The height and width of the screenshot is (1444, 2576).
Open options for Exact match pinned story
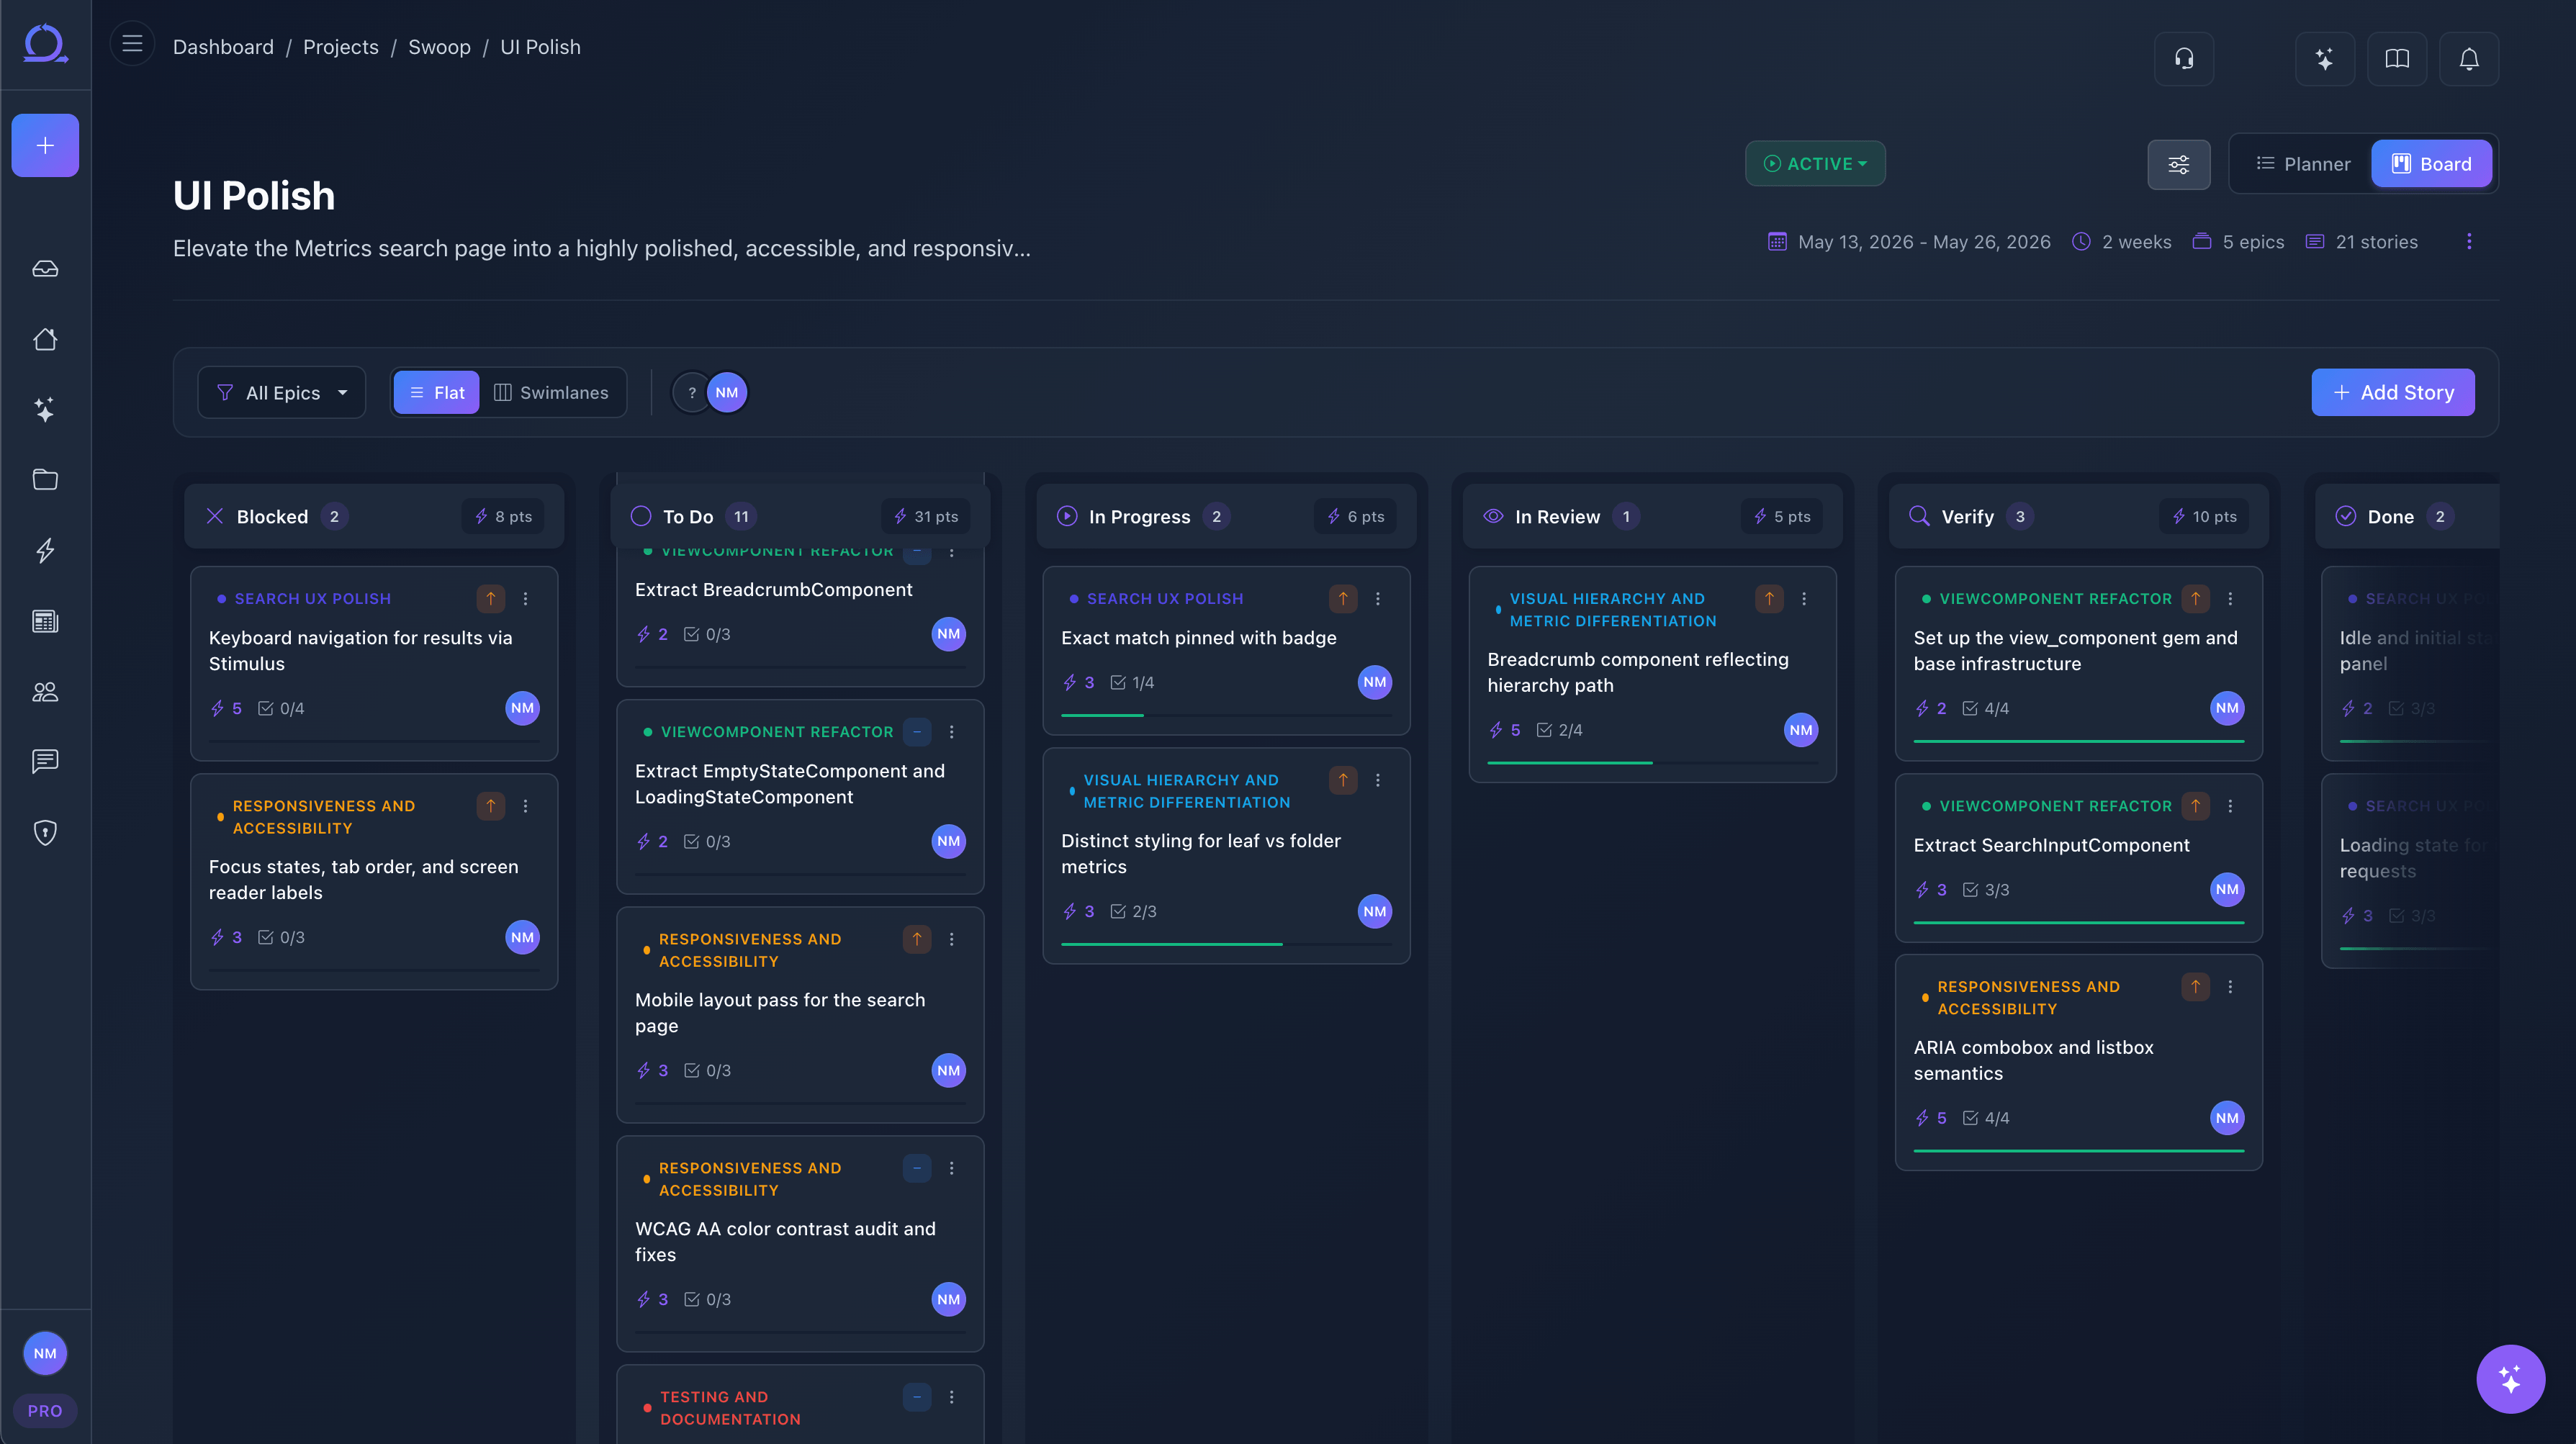click(x=1378, y=599)
